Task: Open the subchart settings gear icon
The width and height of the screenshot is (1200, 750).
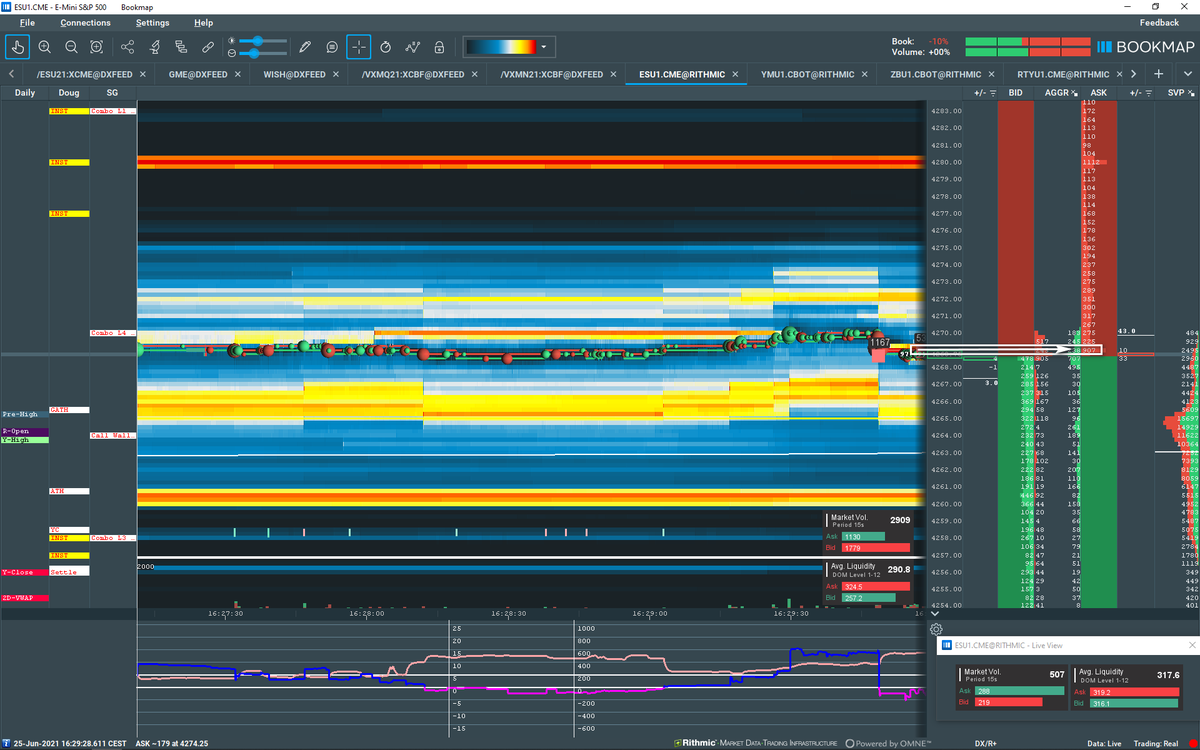Action: click(936, 629)
